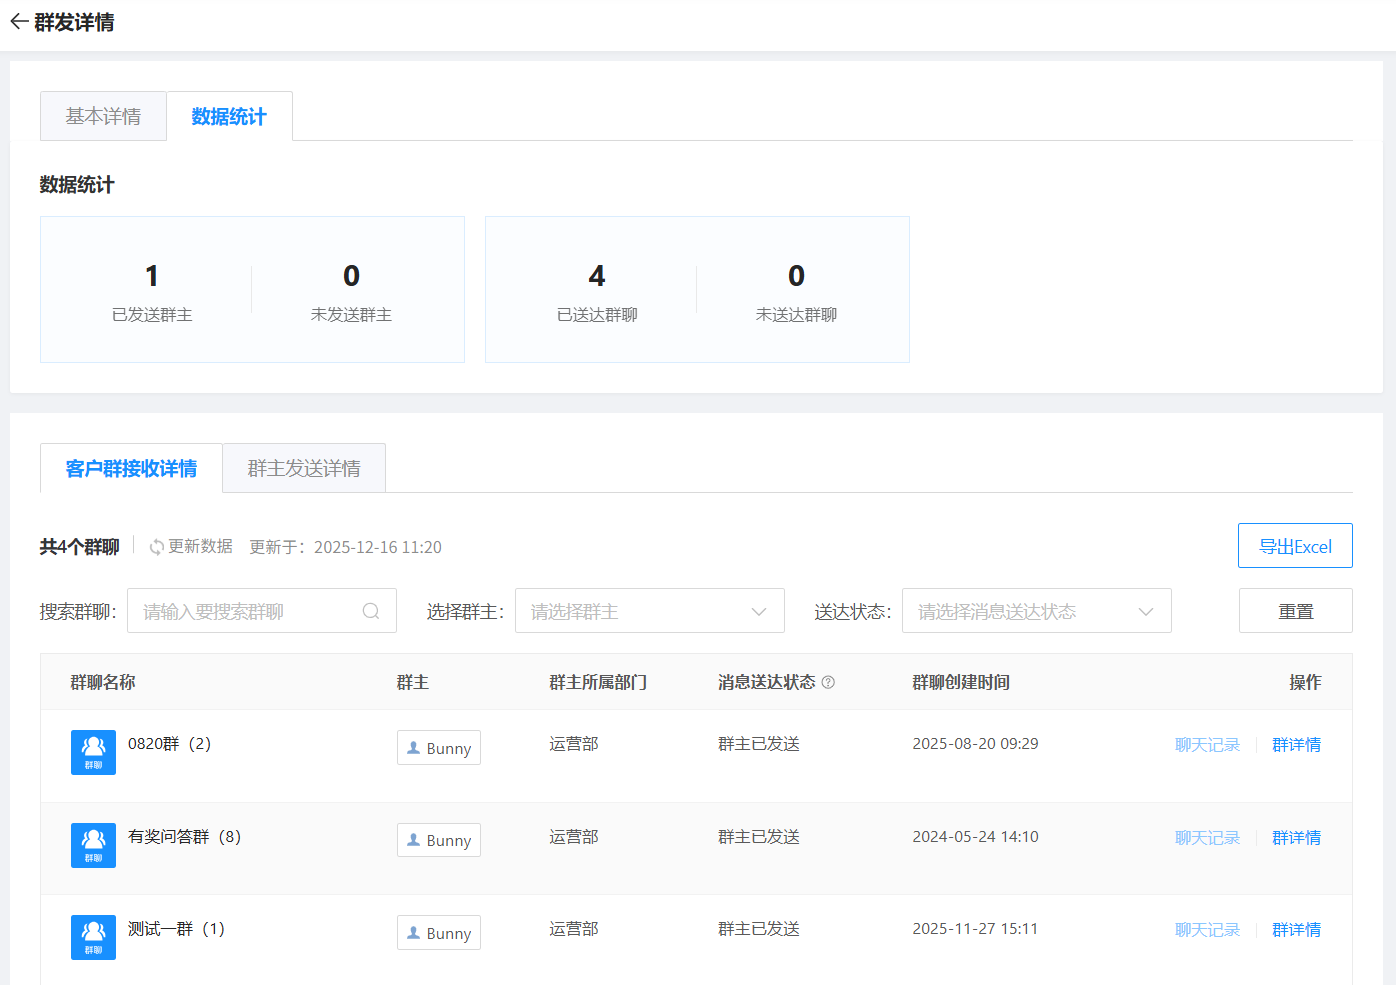The image size is (1396, 985).
Task: View 聊天记录 for 测试一群
Action: click(1207, 930)
